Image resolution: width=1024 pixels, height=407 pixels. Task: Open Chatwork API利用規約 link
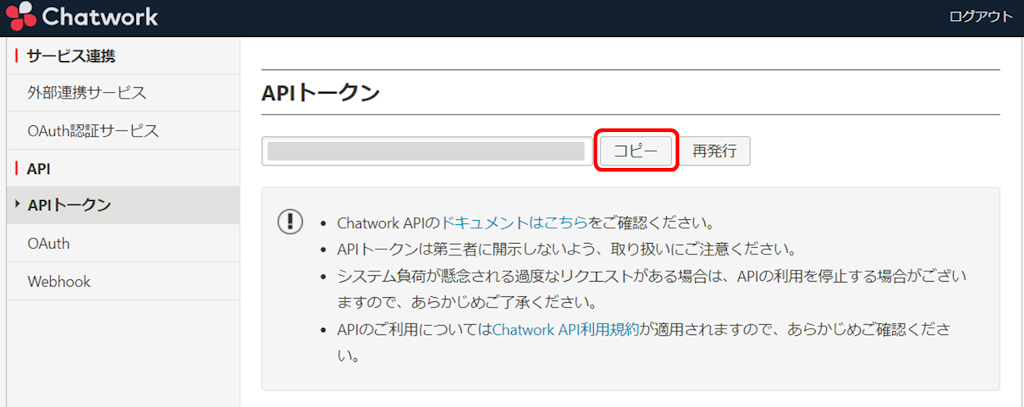point(565,330)
